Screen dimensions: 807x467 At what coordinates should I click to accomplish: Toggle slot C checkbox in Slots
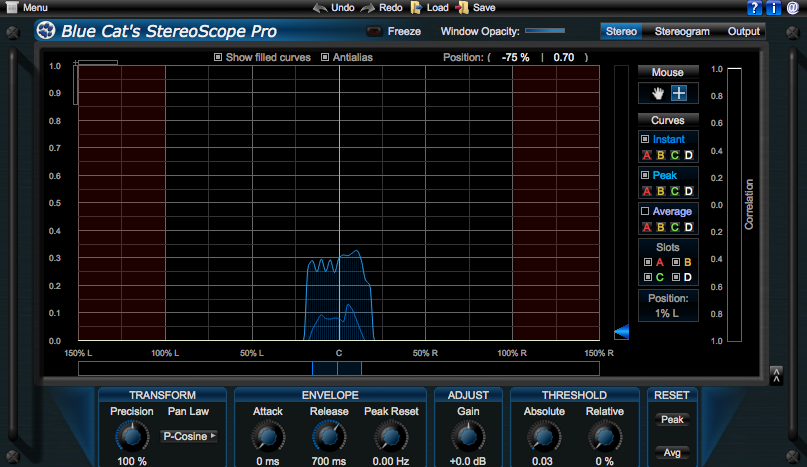click(x=648, y=277)
